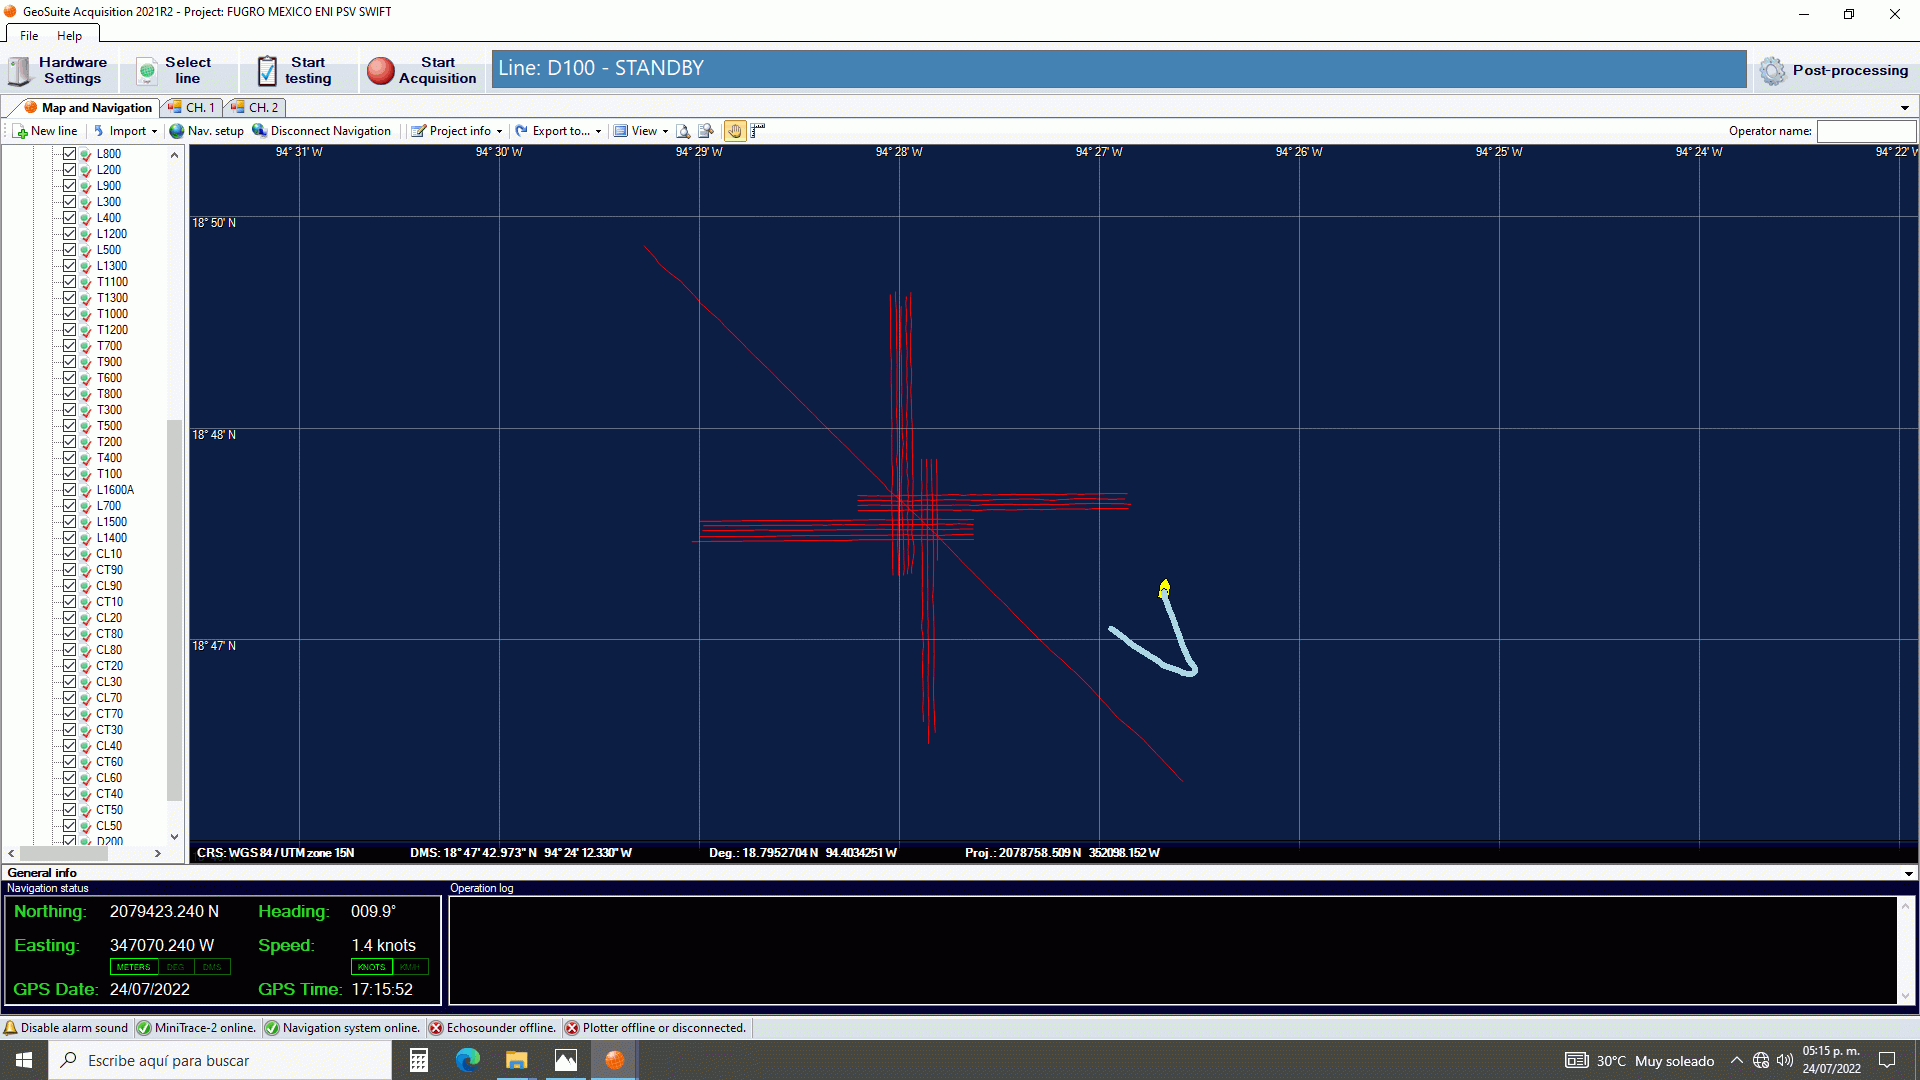Switch to the CH. 1 tab
Viewport: 1920px width, 1080px height.
coord(191,107)
